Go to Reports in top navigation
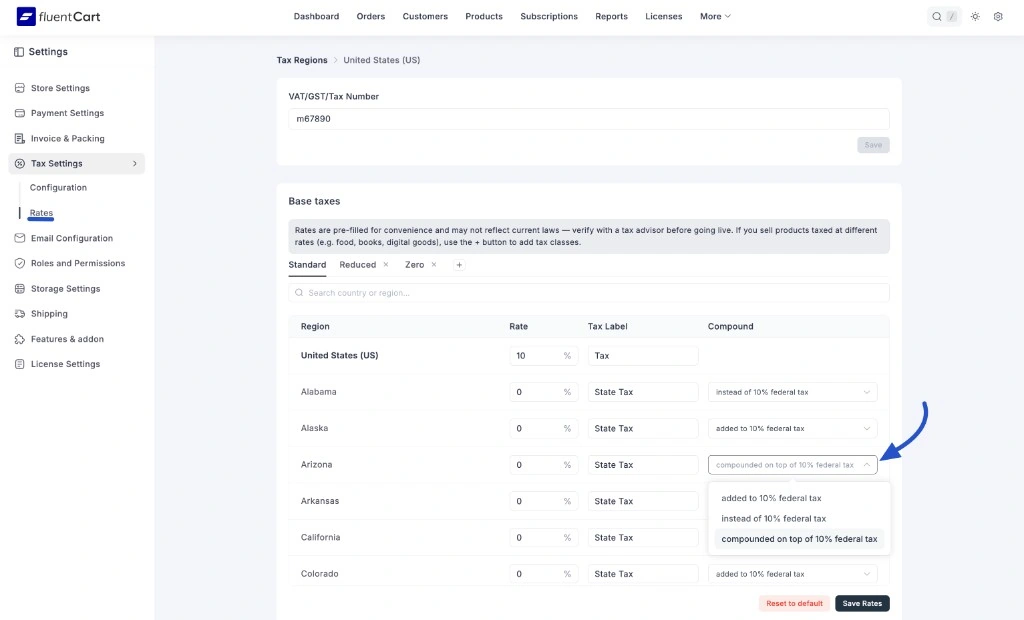The width and height of the screenshot is (1024, 620). click(x=611, y=16)
